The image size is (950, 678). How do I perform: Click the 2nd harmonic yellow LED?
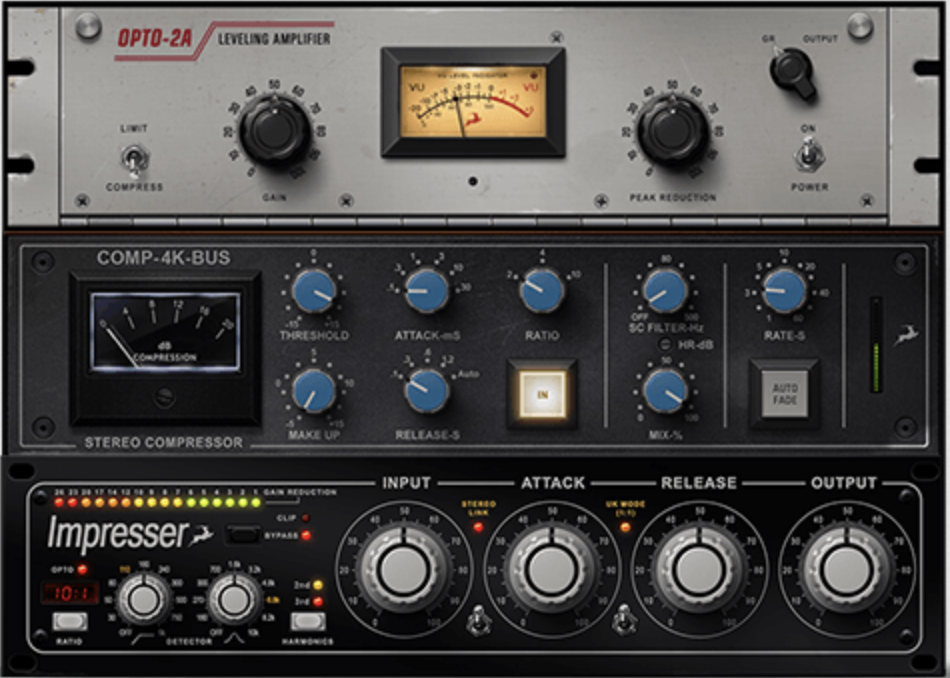coord(317,585)
